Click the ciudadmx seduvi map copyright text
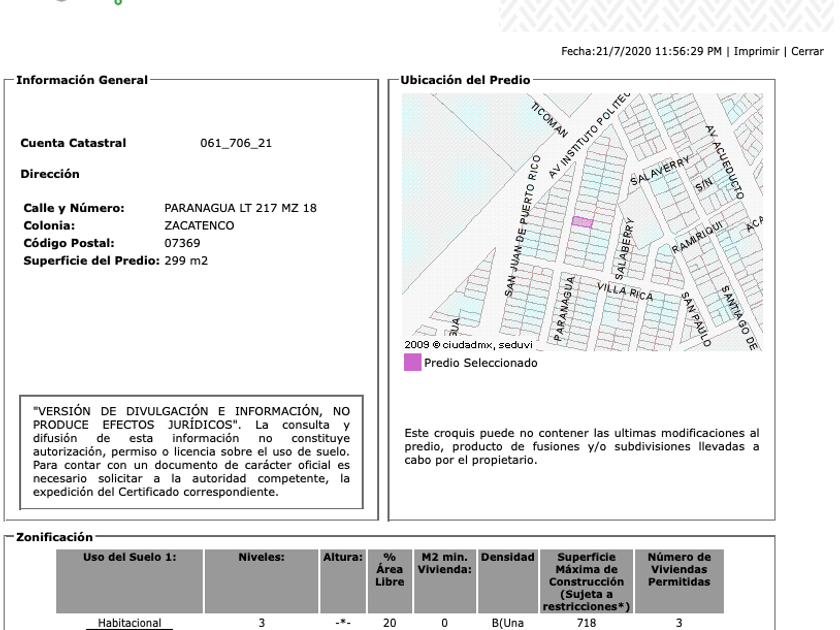This screenshot has width=840, height=630. tap(468, 344)
